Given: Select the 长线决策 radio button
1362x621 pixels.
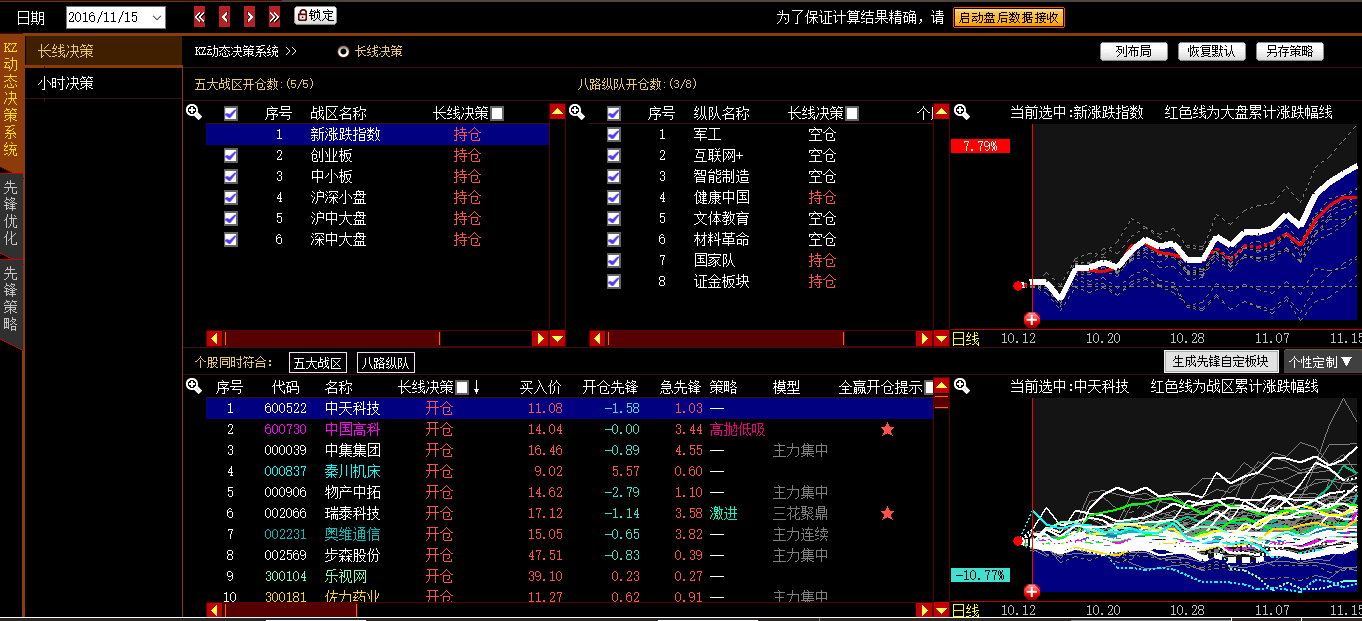Looking at the screenshot, I should (344, 51).
